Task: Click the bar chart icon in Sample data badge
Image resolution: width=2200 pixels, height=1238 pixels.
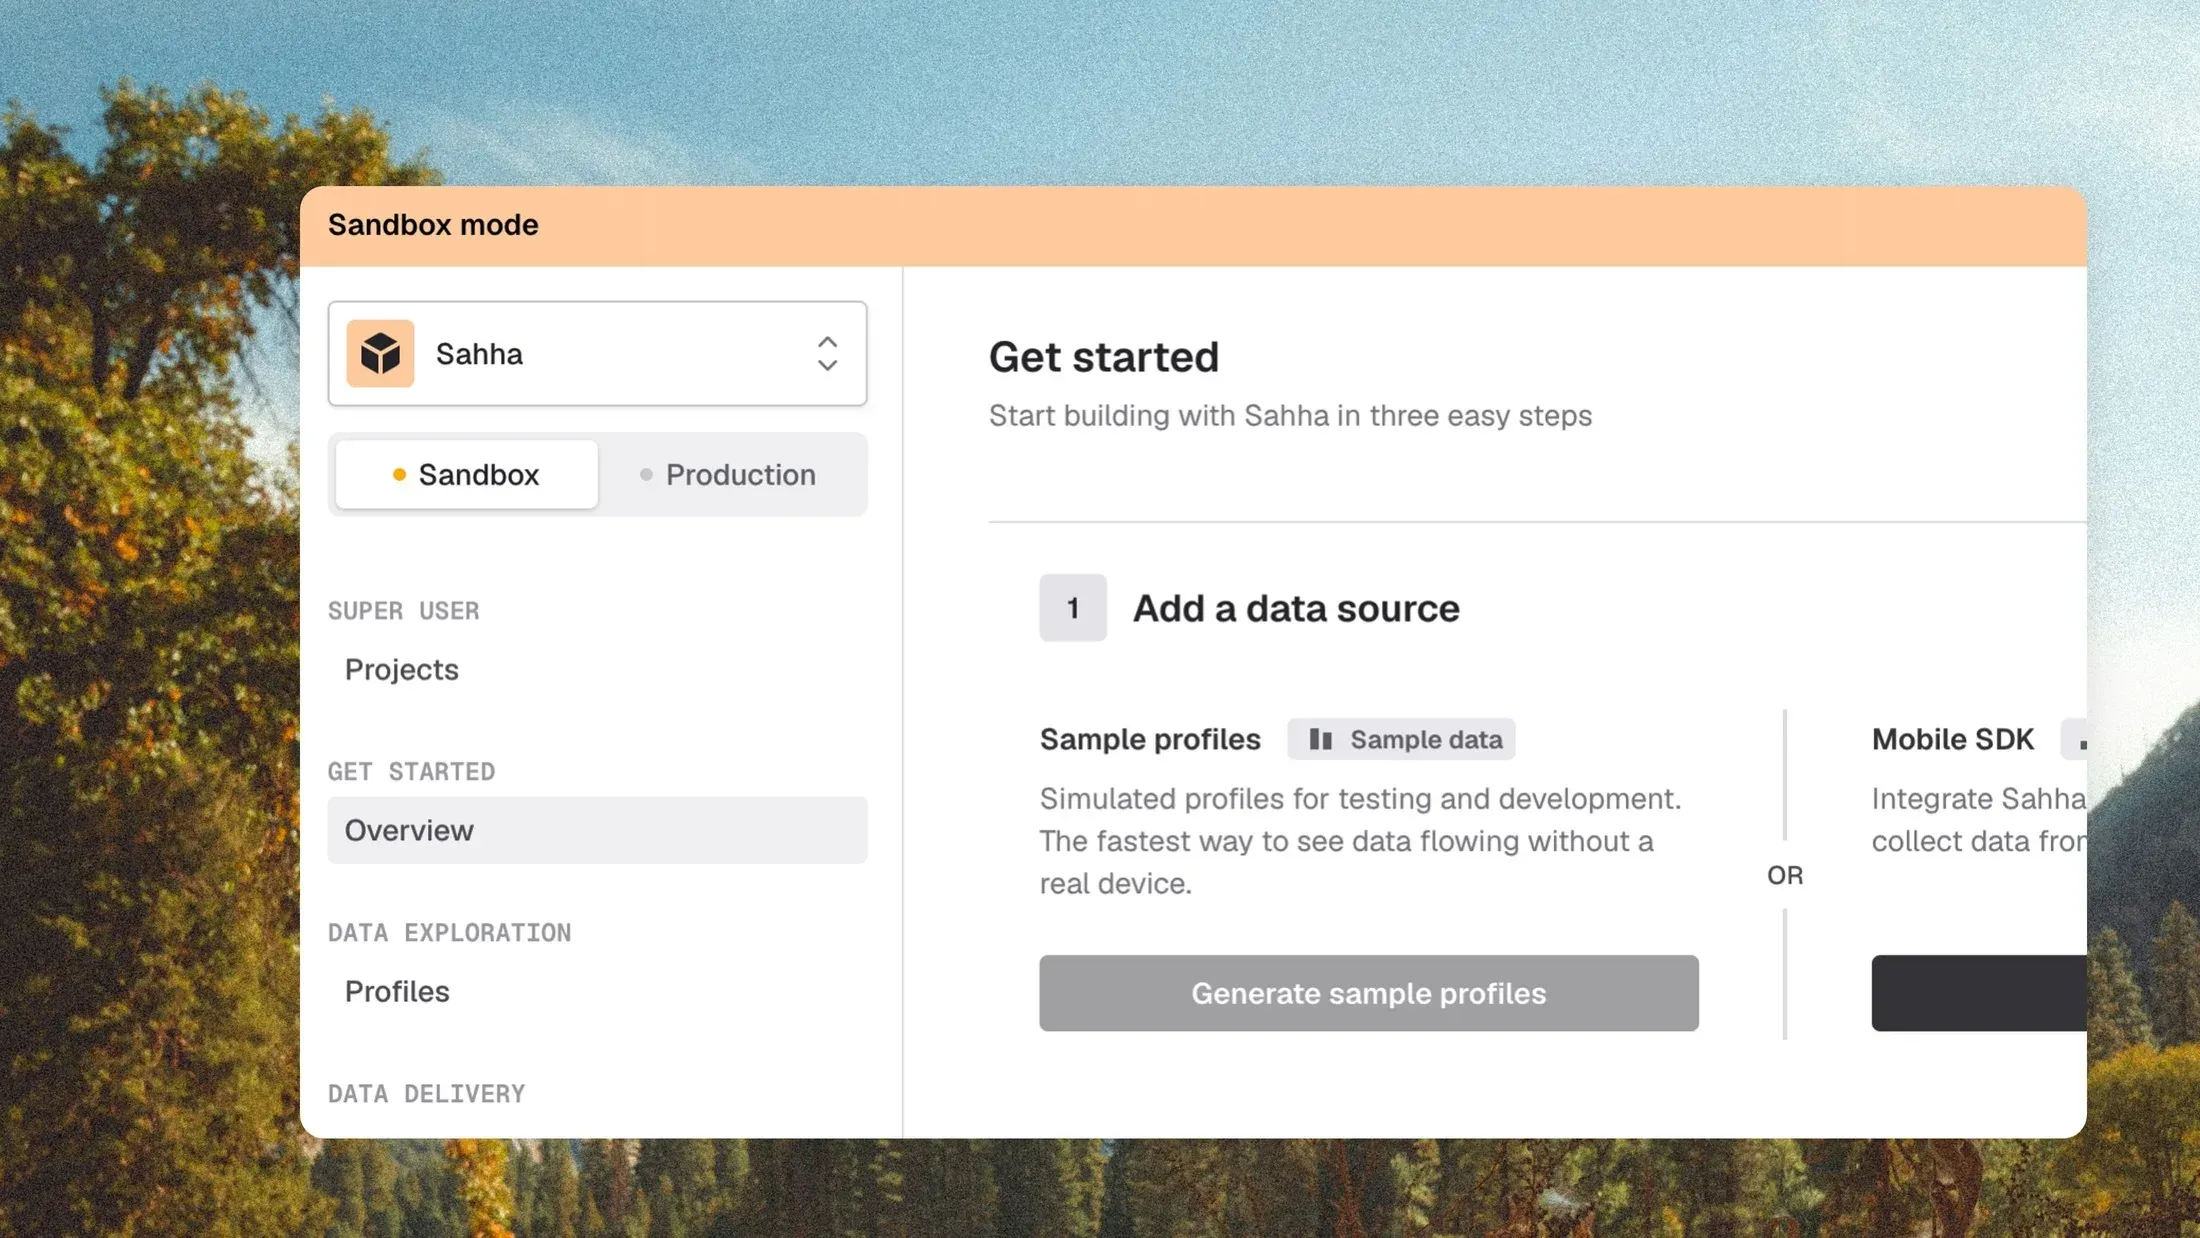Action: pos(1321,739)
